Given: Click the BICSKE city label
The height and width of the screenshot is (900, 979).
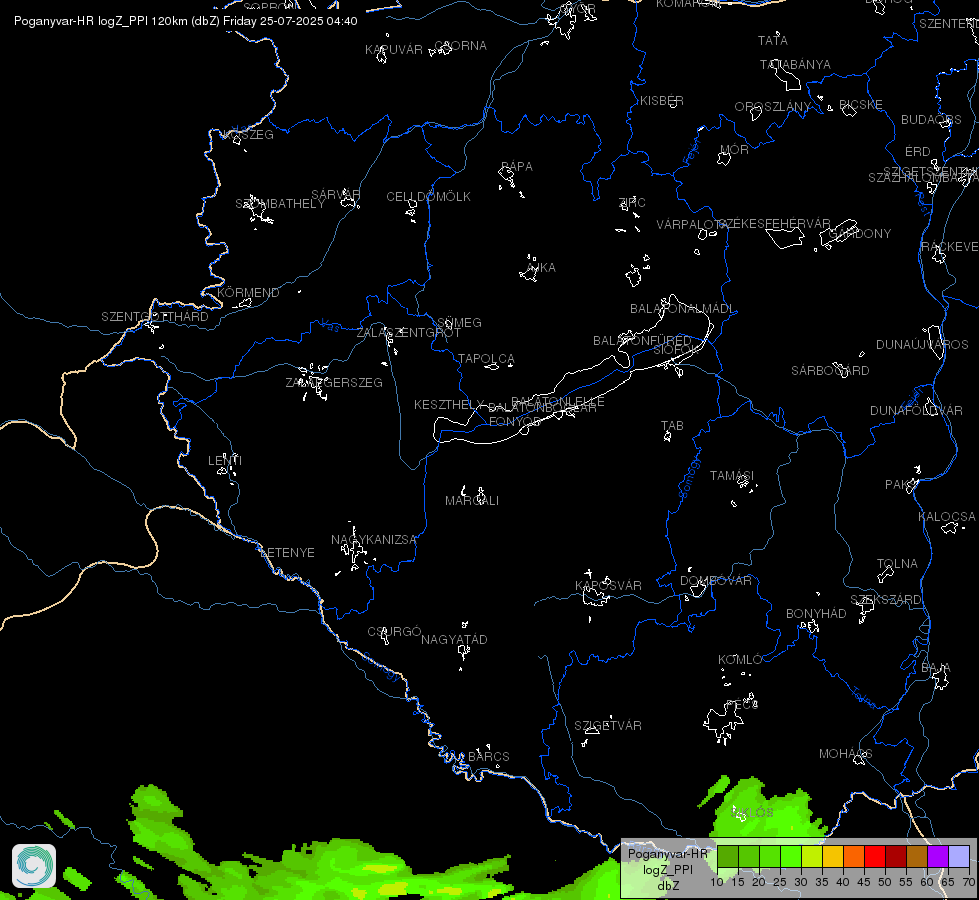Looking at the screenshot, I should [x=861, y=104].
